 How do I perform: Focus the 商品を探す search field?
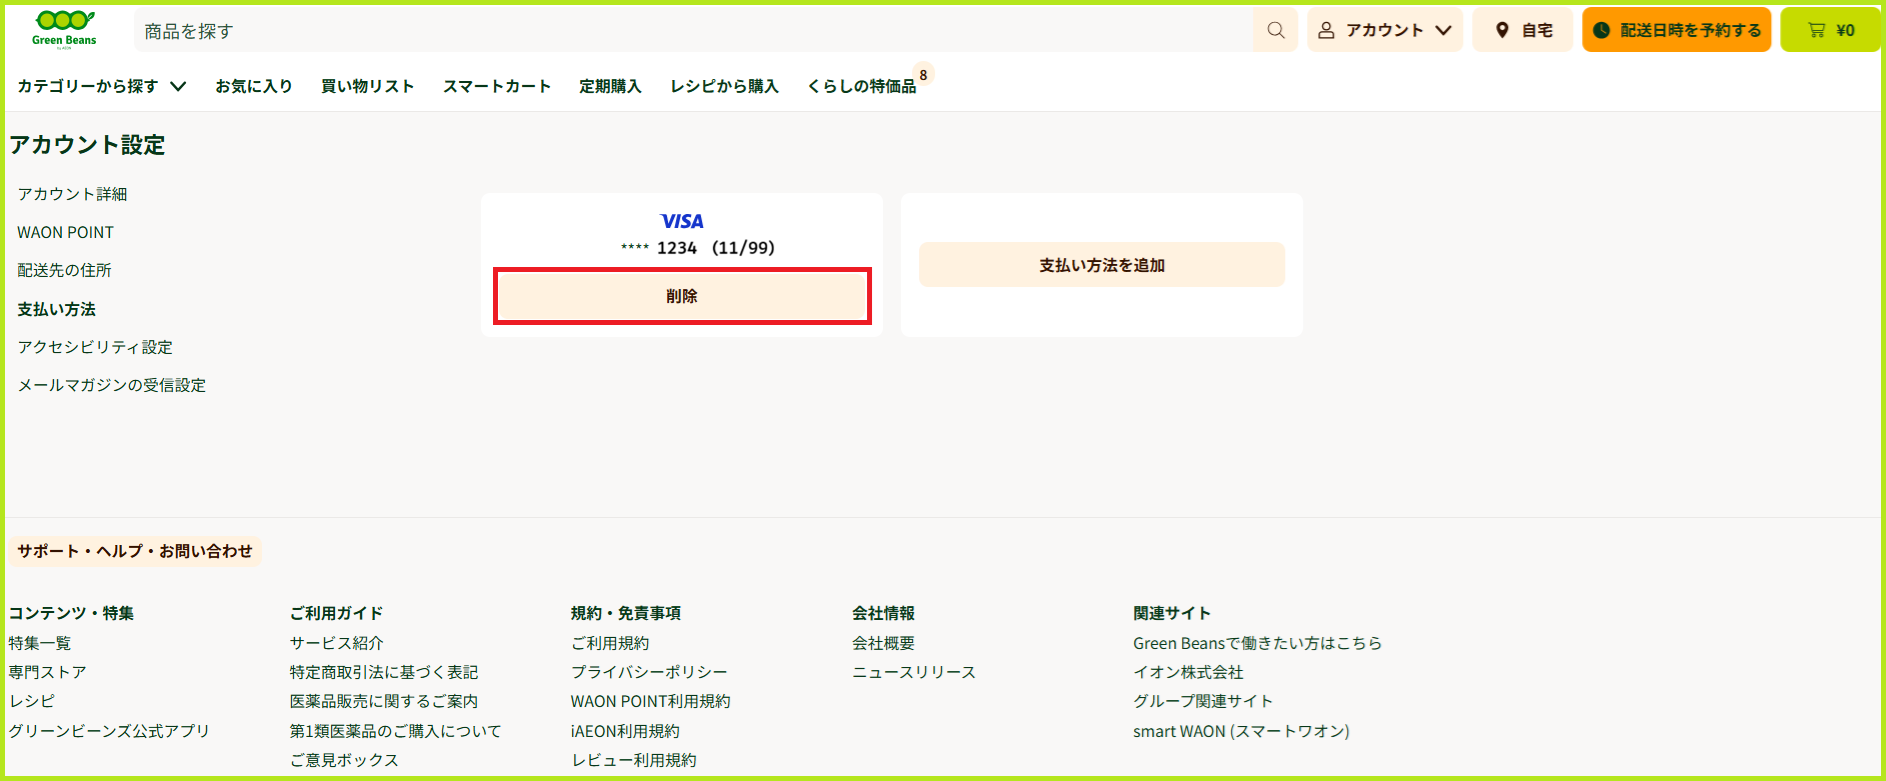[x=693, y=31]
